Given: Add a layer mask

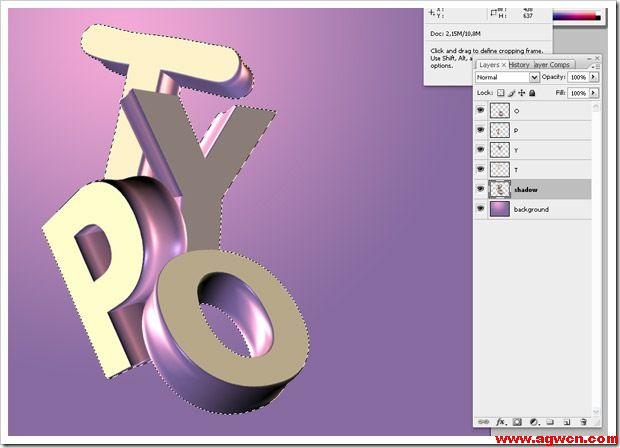Looking at the screenshot, I should (x=517, y=423).
